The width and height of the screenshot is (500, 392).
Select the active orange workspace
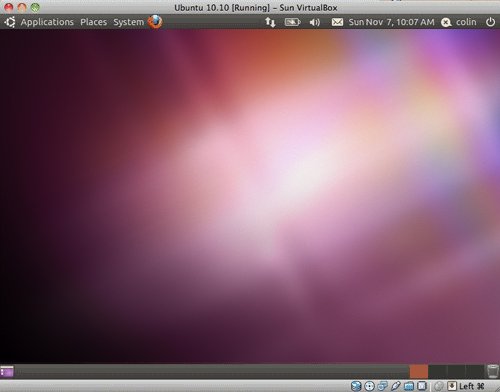coord(419,371)
